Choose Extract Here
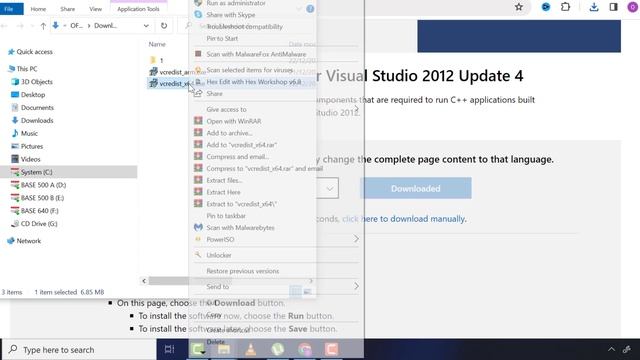This screenshot has height=360, width=640. 223,192
